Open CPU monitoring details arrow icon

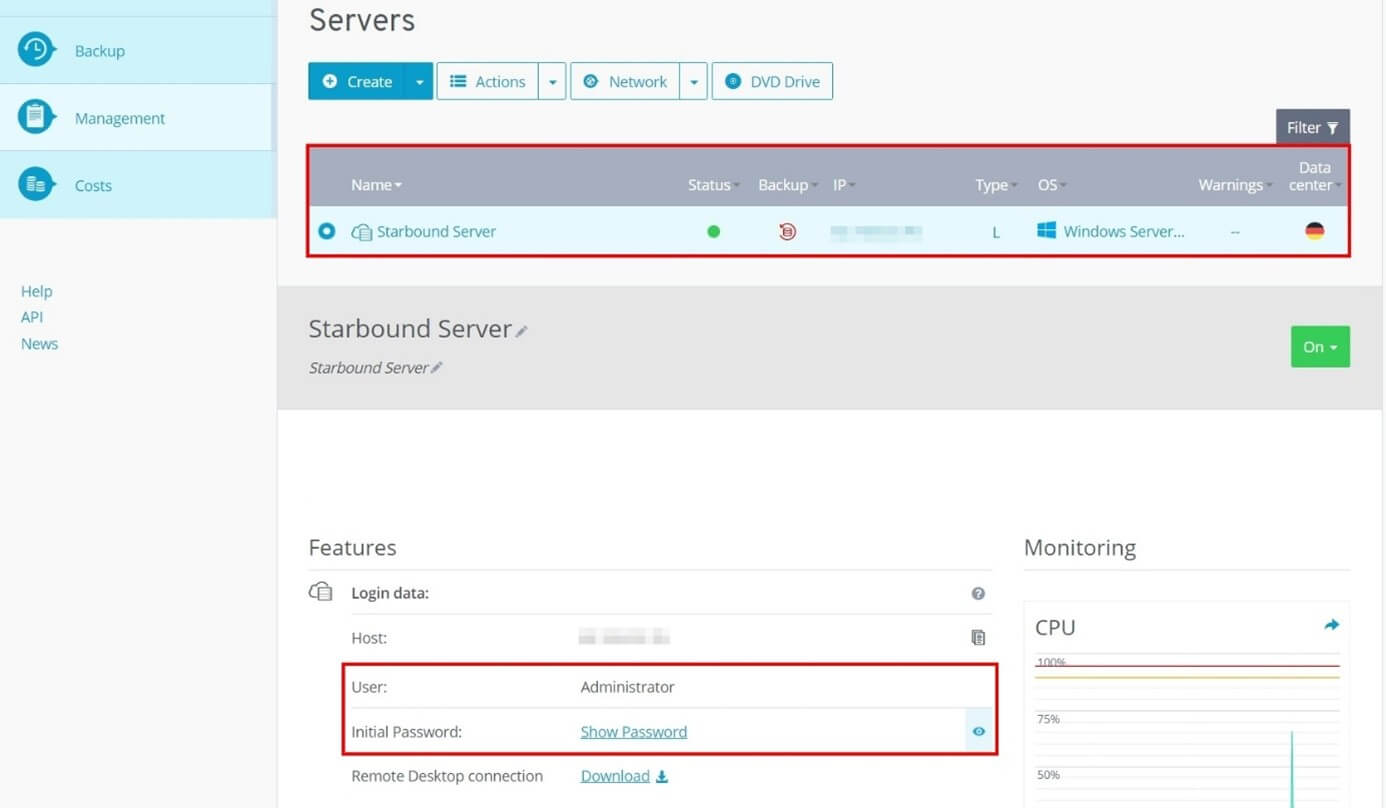pyautogui.click(x=1331, y=625)
